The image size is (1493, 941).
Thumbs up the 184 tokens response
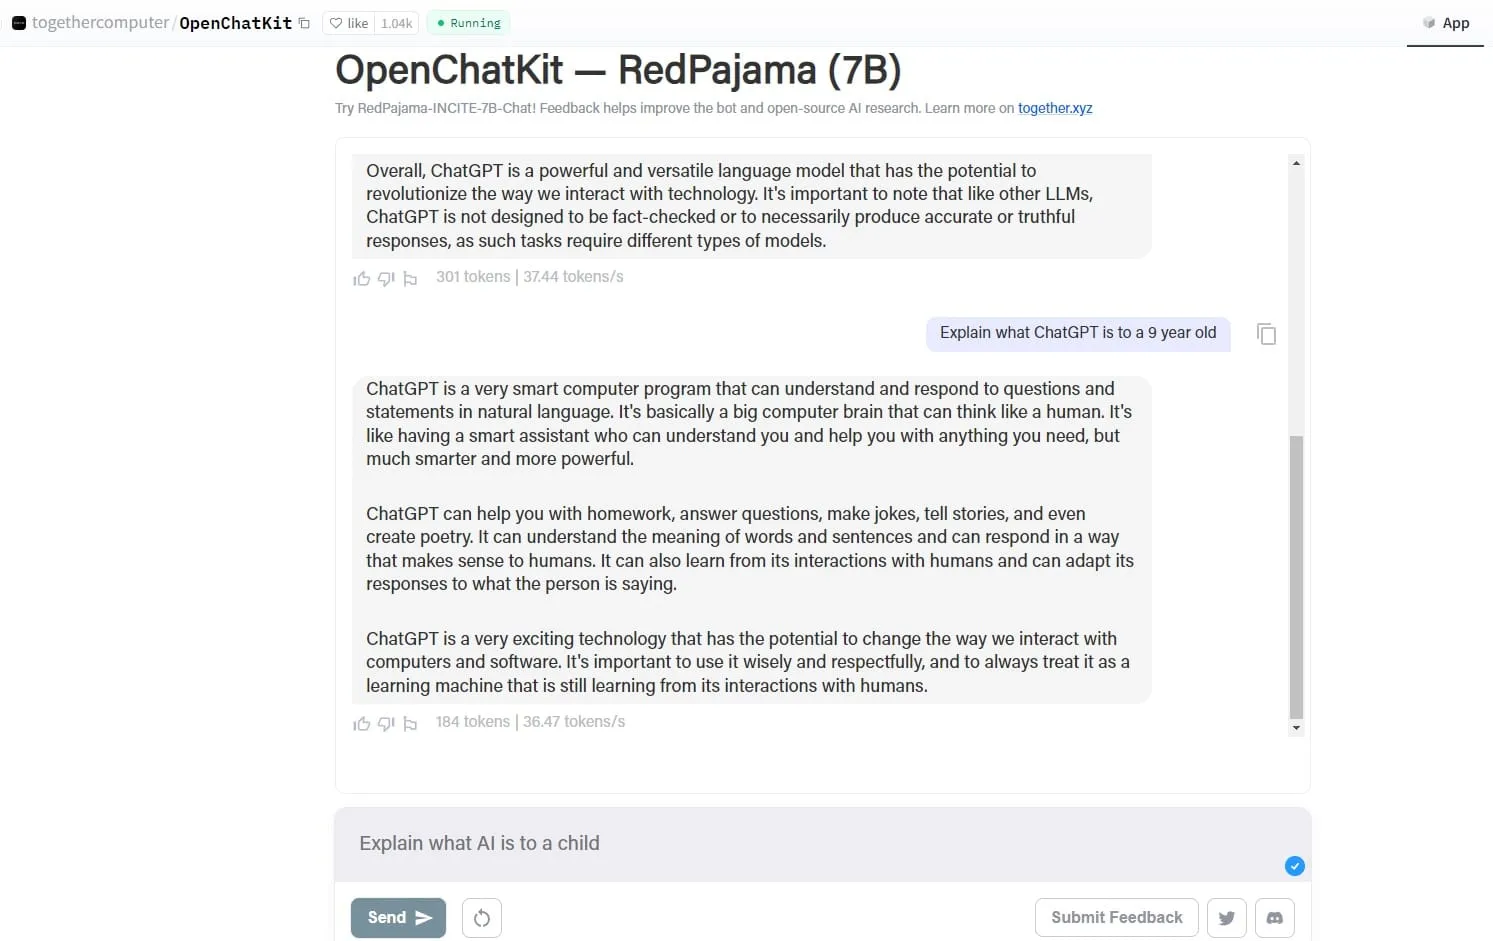(x=362, y=723)
